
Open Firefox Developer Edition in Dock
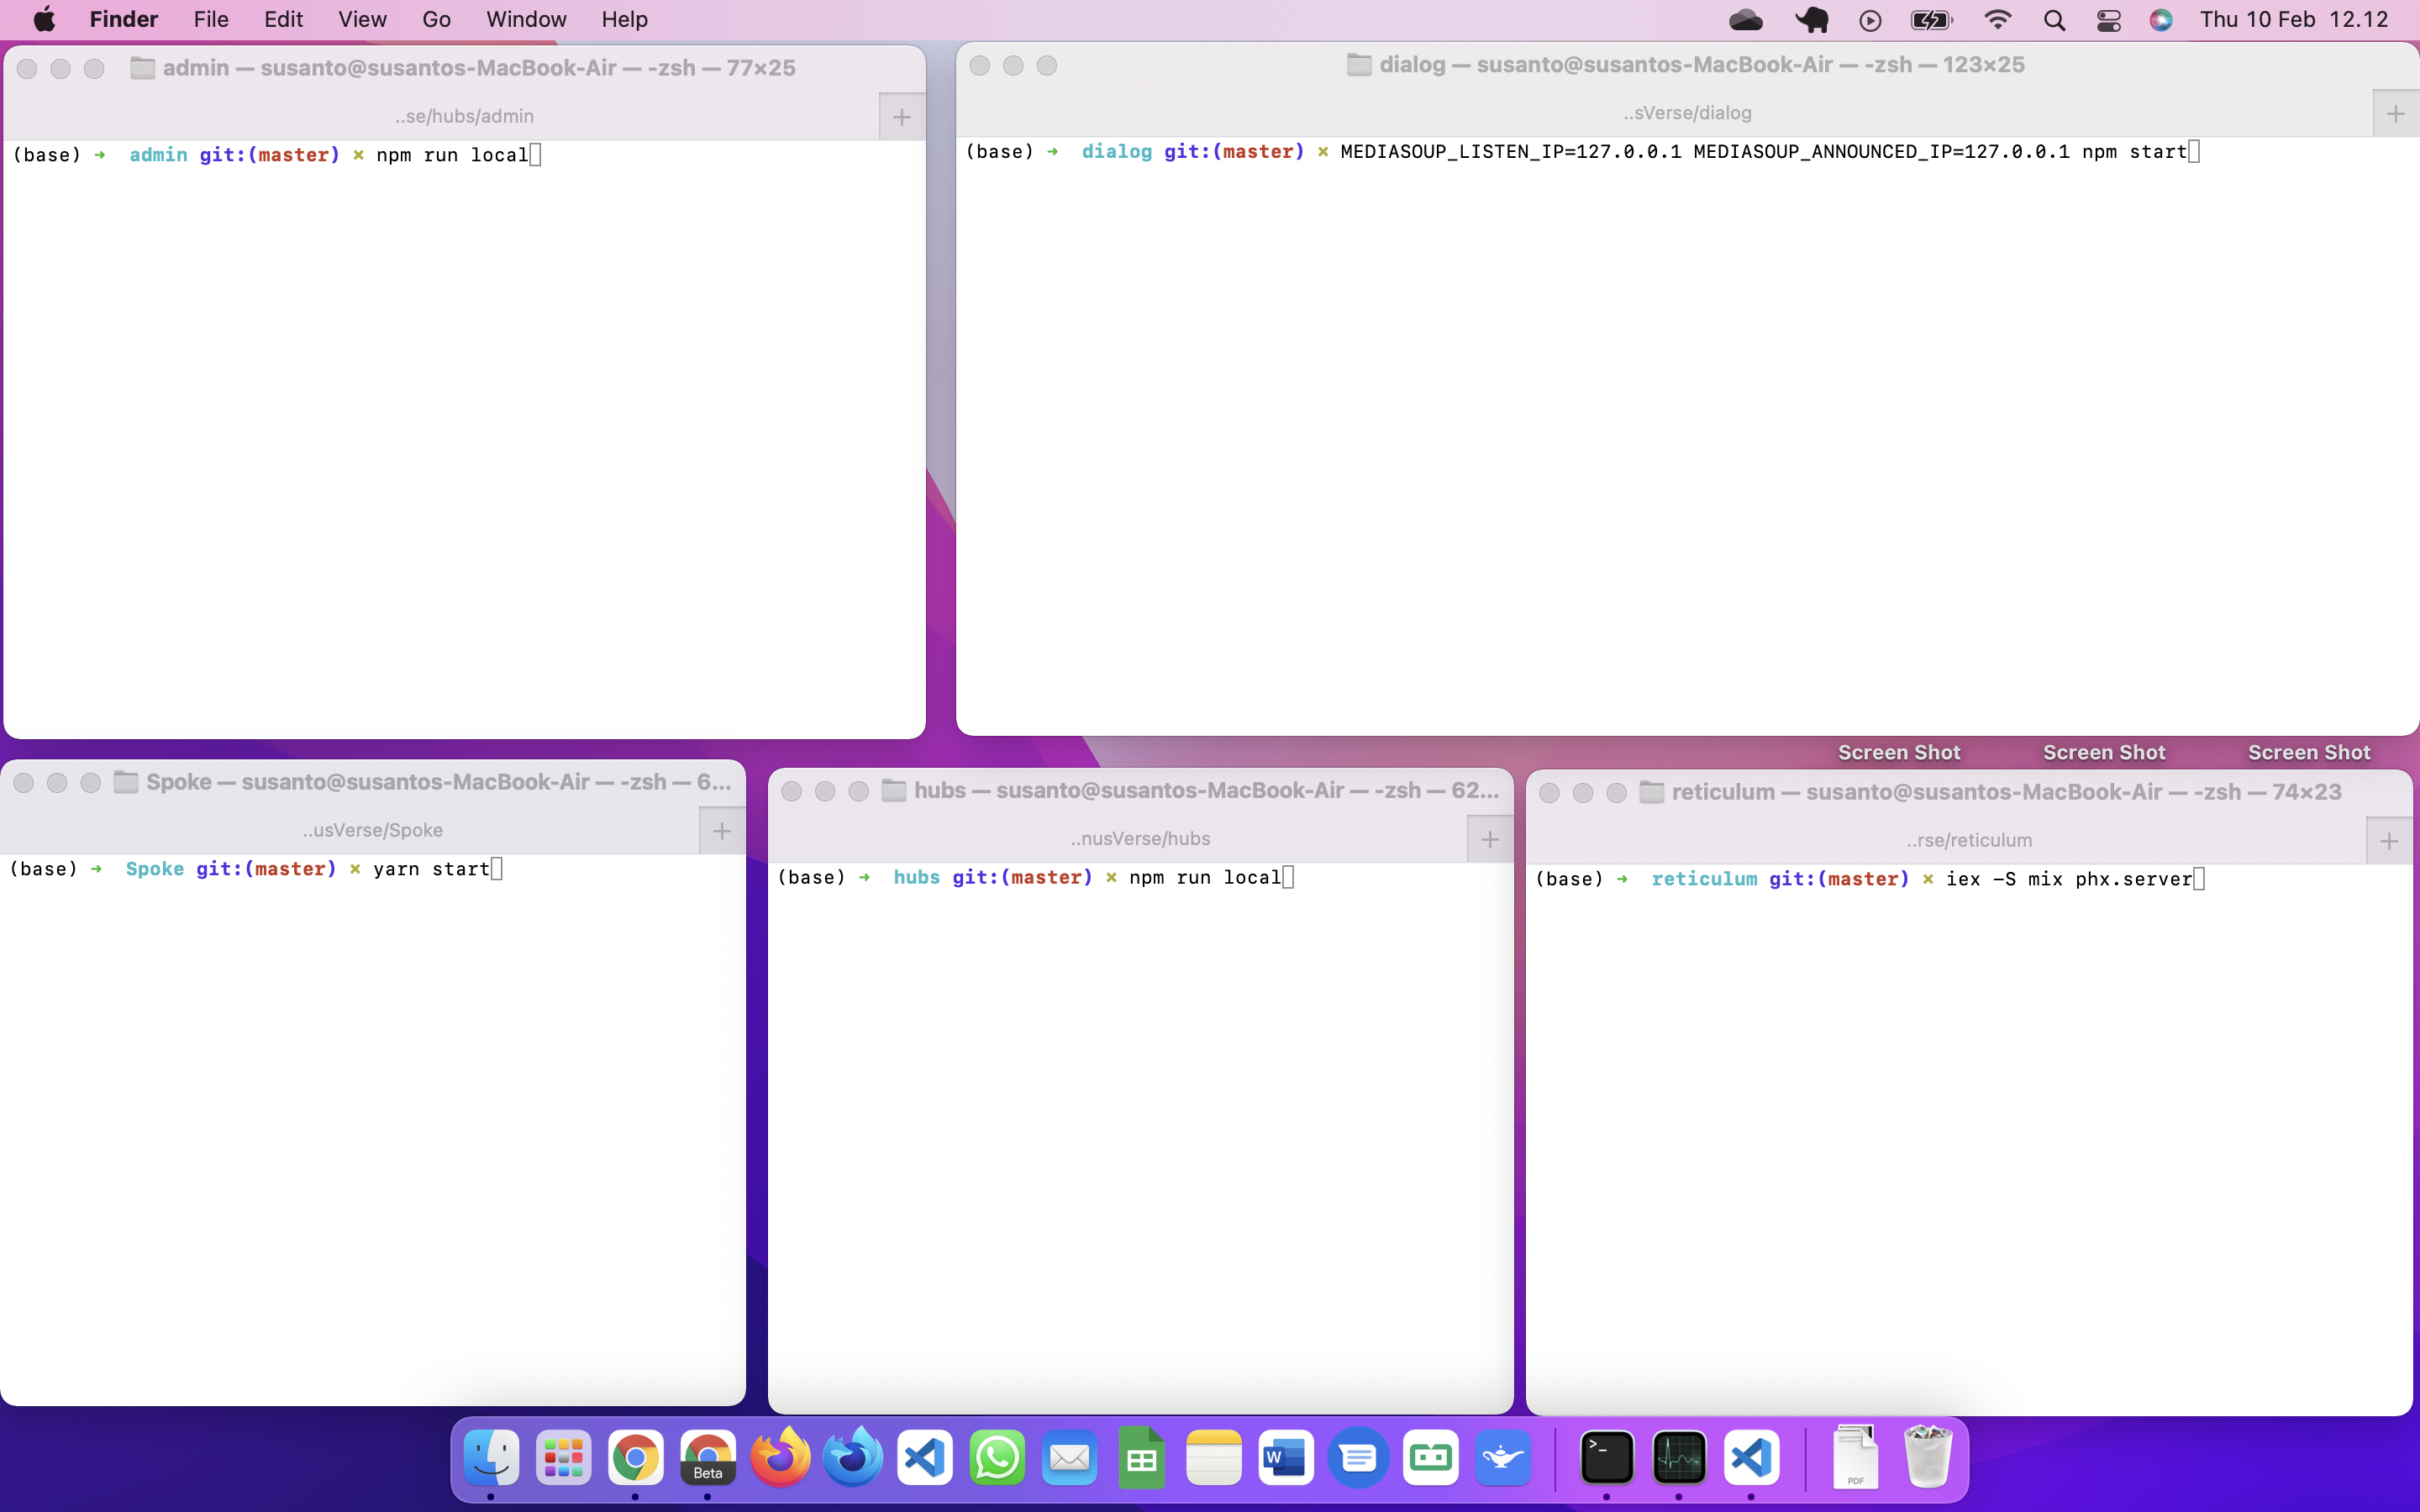click(853, 1458)
